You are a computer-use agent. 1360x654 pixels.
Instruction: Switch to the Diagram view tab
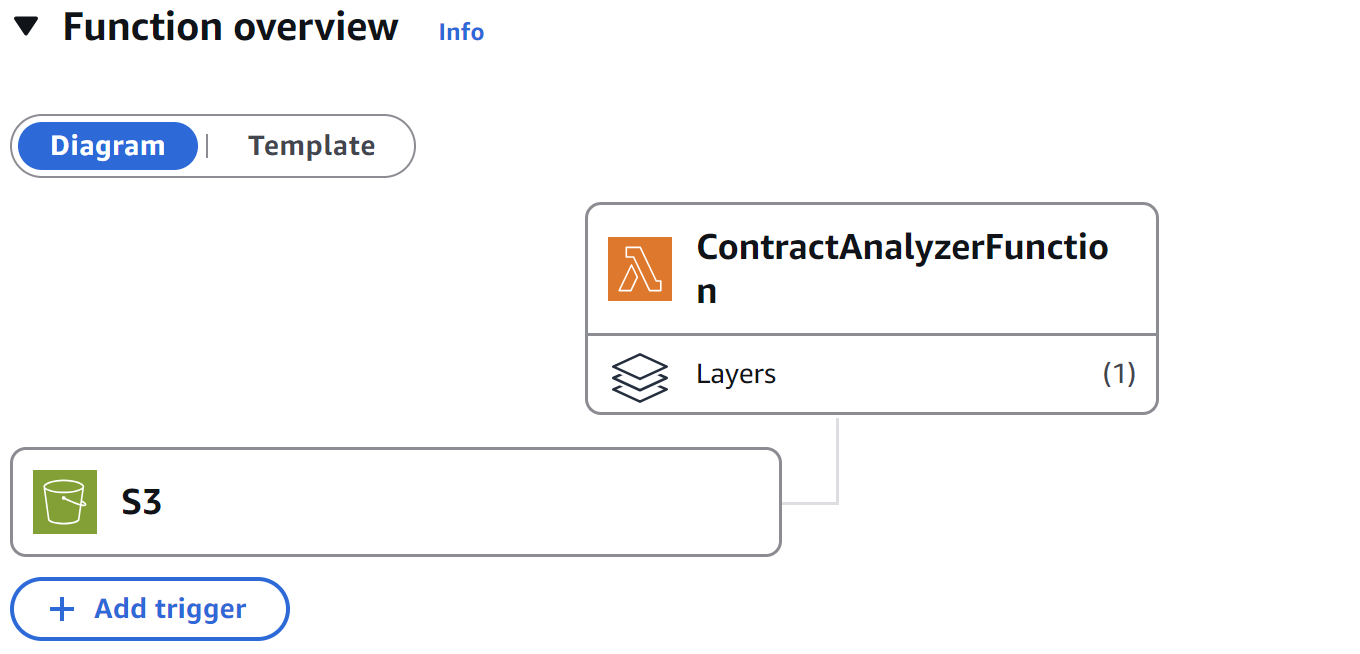pyautogui.click(x=108, y=146)
